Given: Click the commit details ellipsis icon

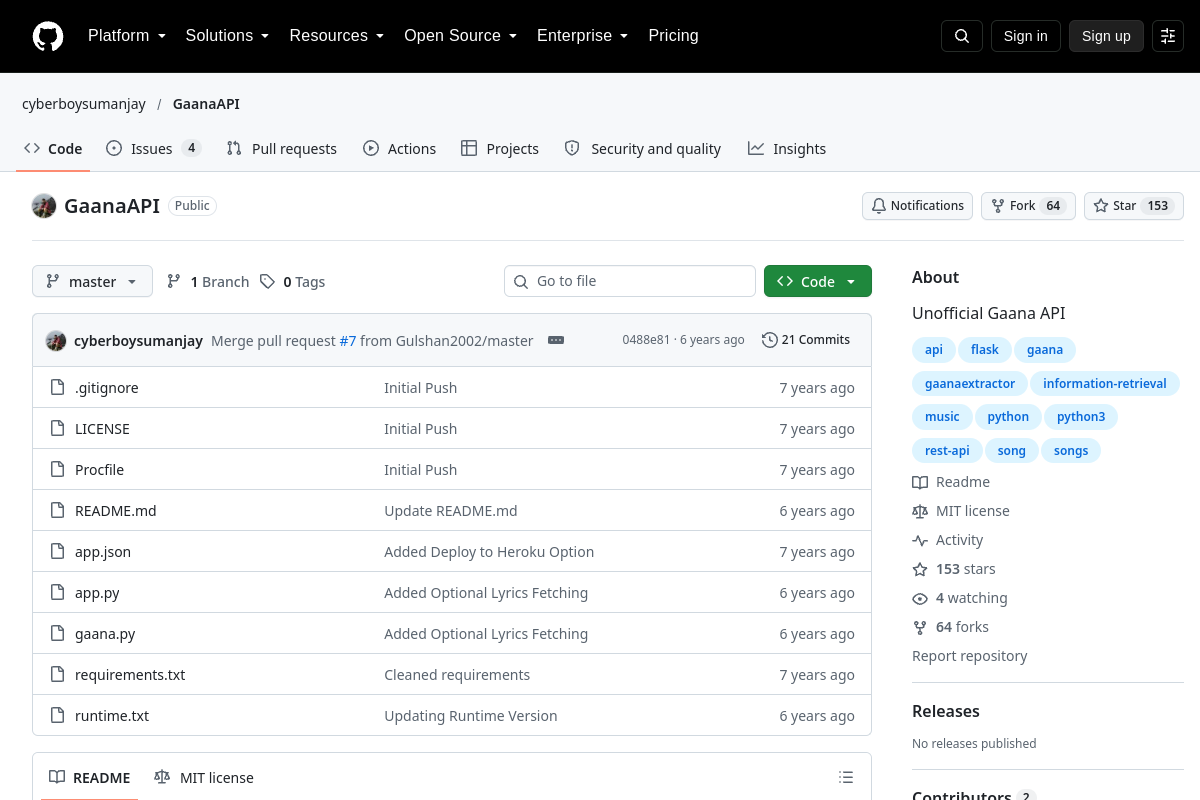Looking at the screenshot, I should coord(556,340).
